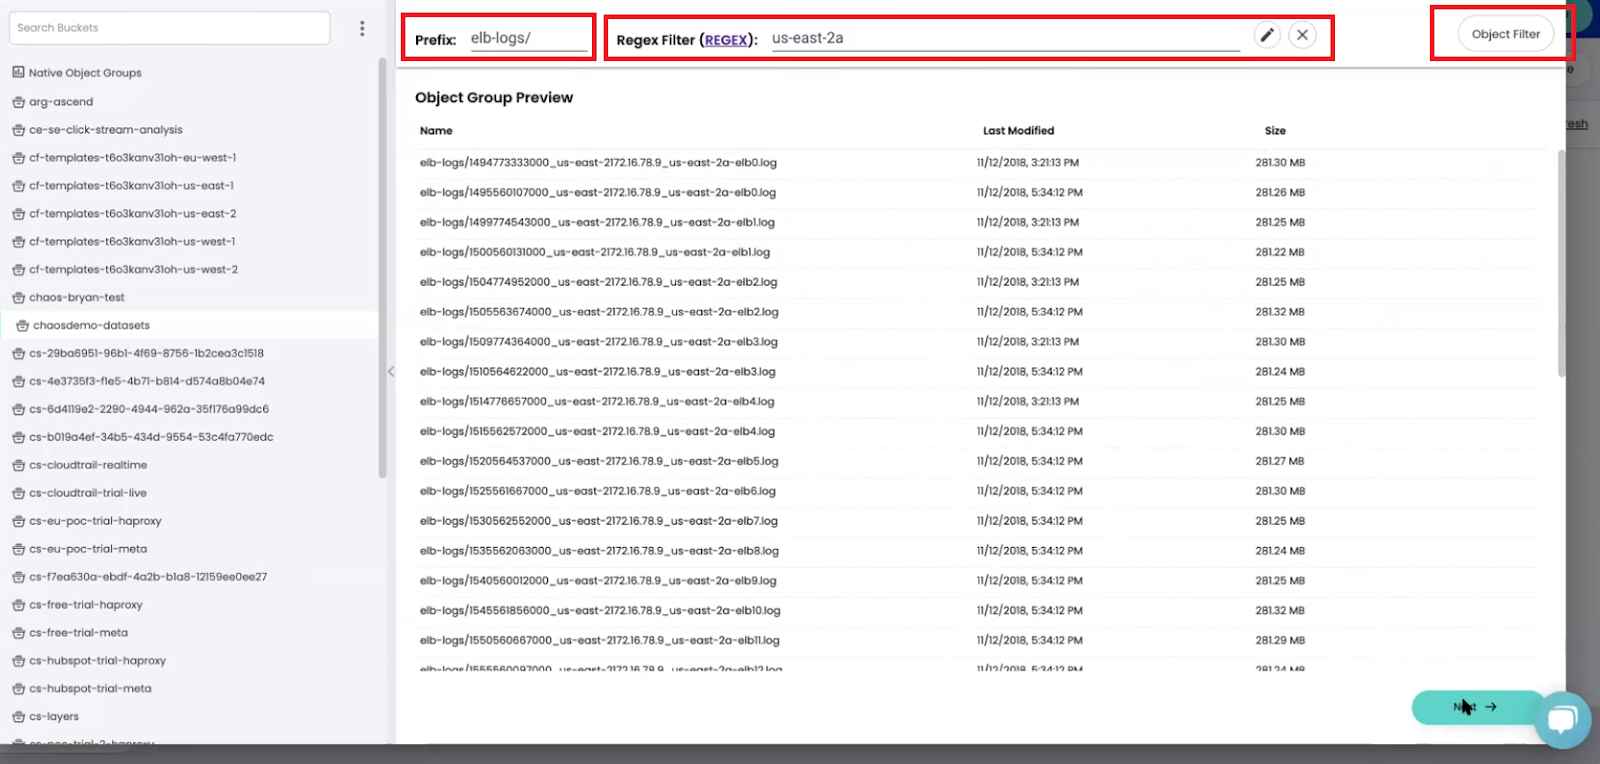Click the 281.27 MB size value
Screen dimensions: 1600x764
coord(1280,462)
